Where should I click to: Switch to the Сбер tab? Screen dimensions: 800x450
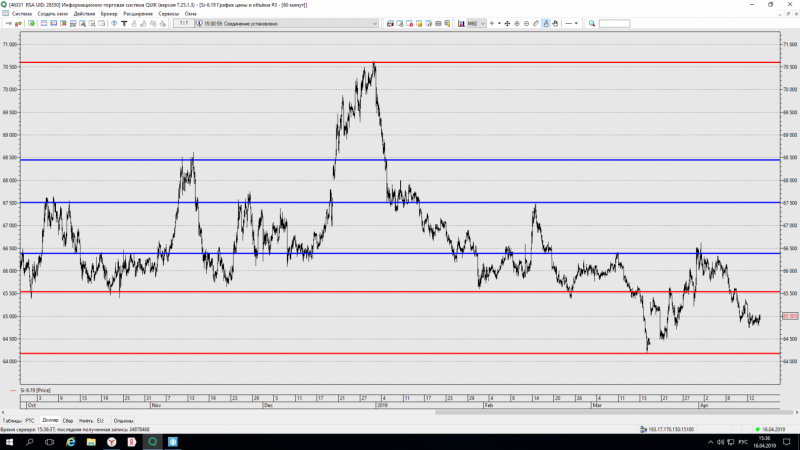pos(68,421)
